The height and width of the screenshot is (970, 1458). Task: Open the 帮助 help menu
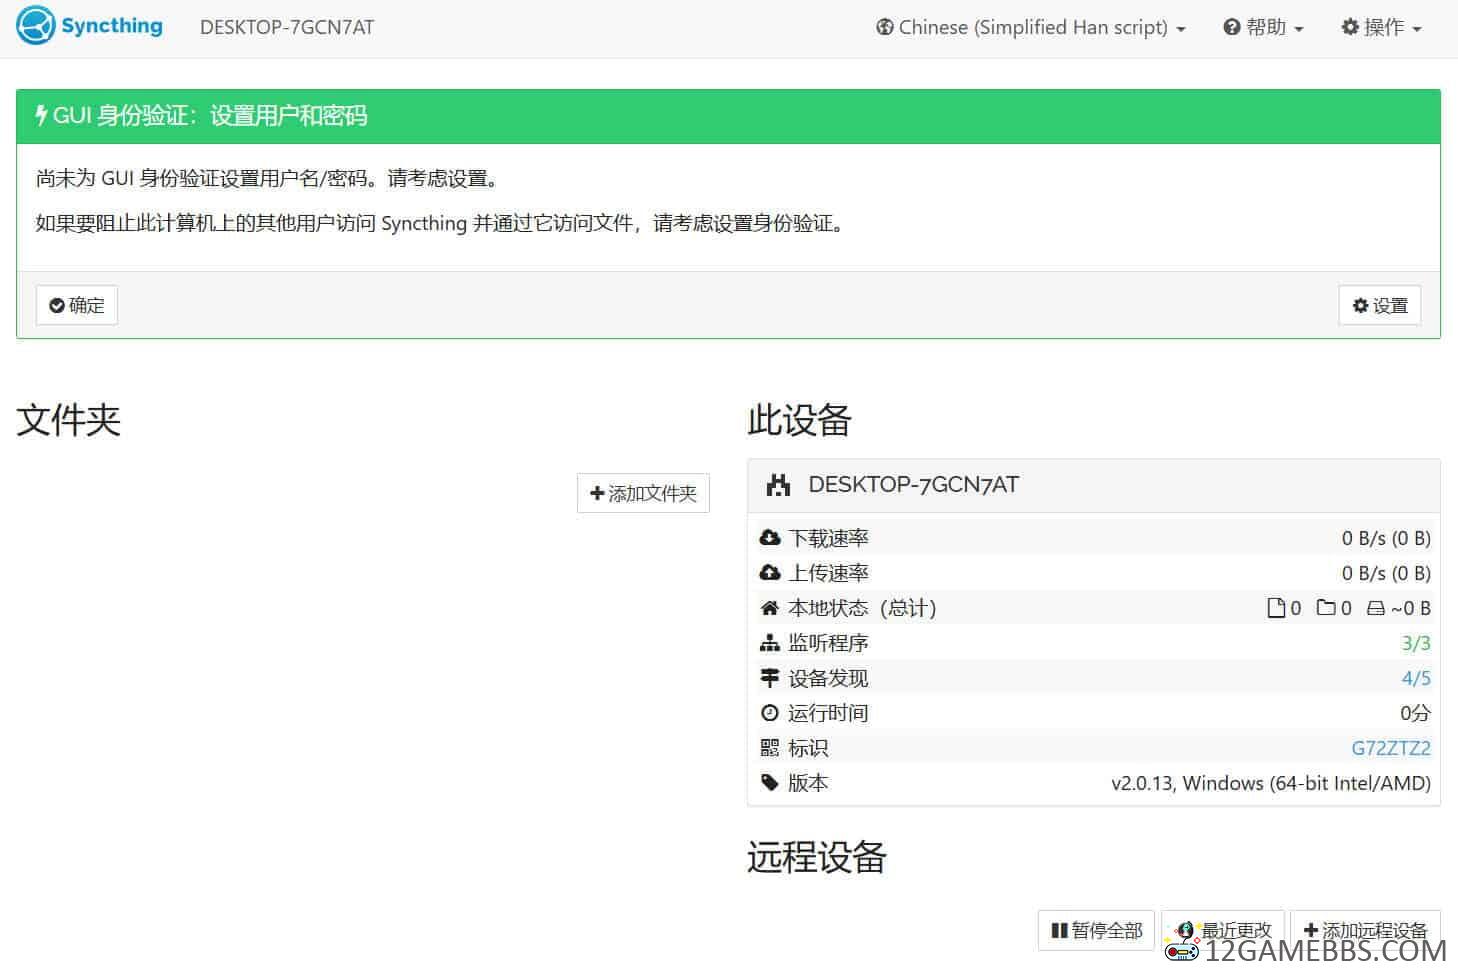tap(1263, 28)
